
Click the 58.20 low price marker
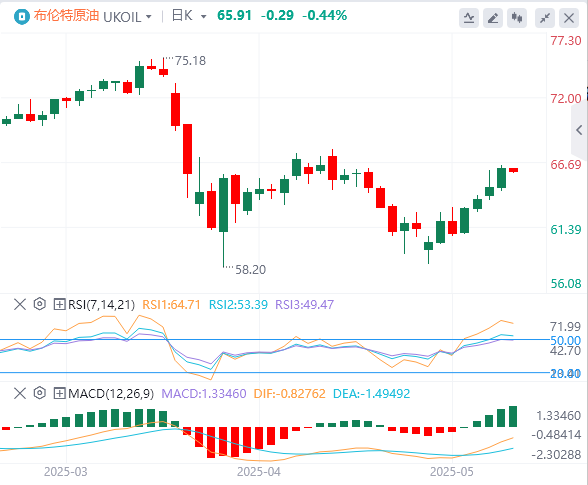click(x=250, y=270)
